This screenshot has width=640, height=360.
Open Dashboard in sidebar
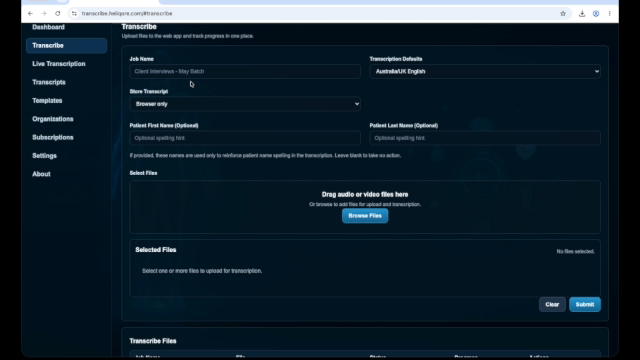click(48, 27)
